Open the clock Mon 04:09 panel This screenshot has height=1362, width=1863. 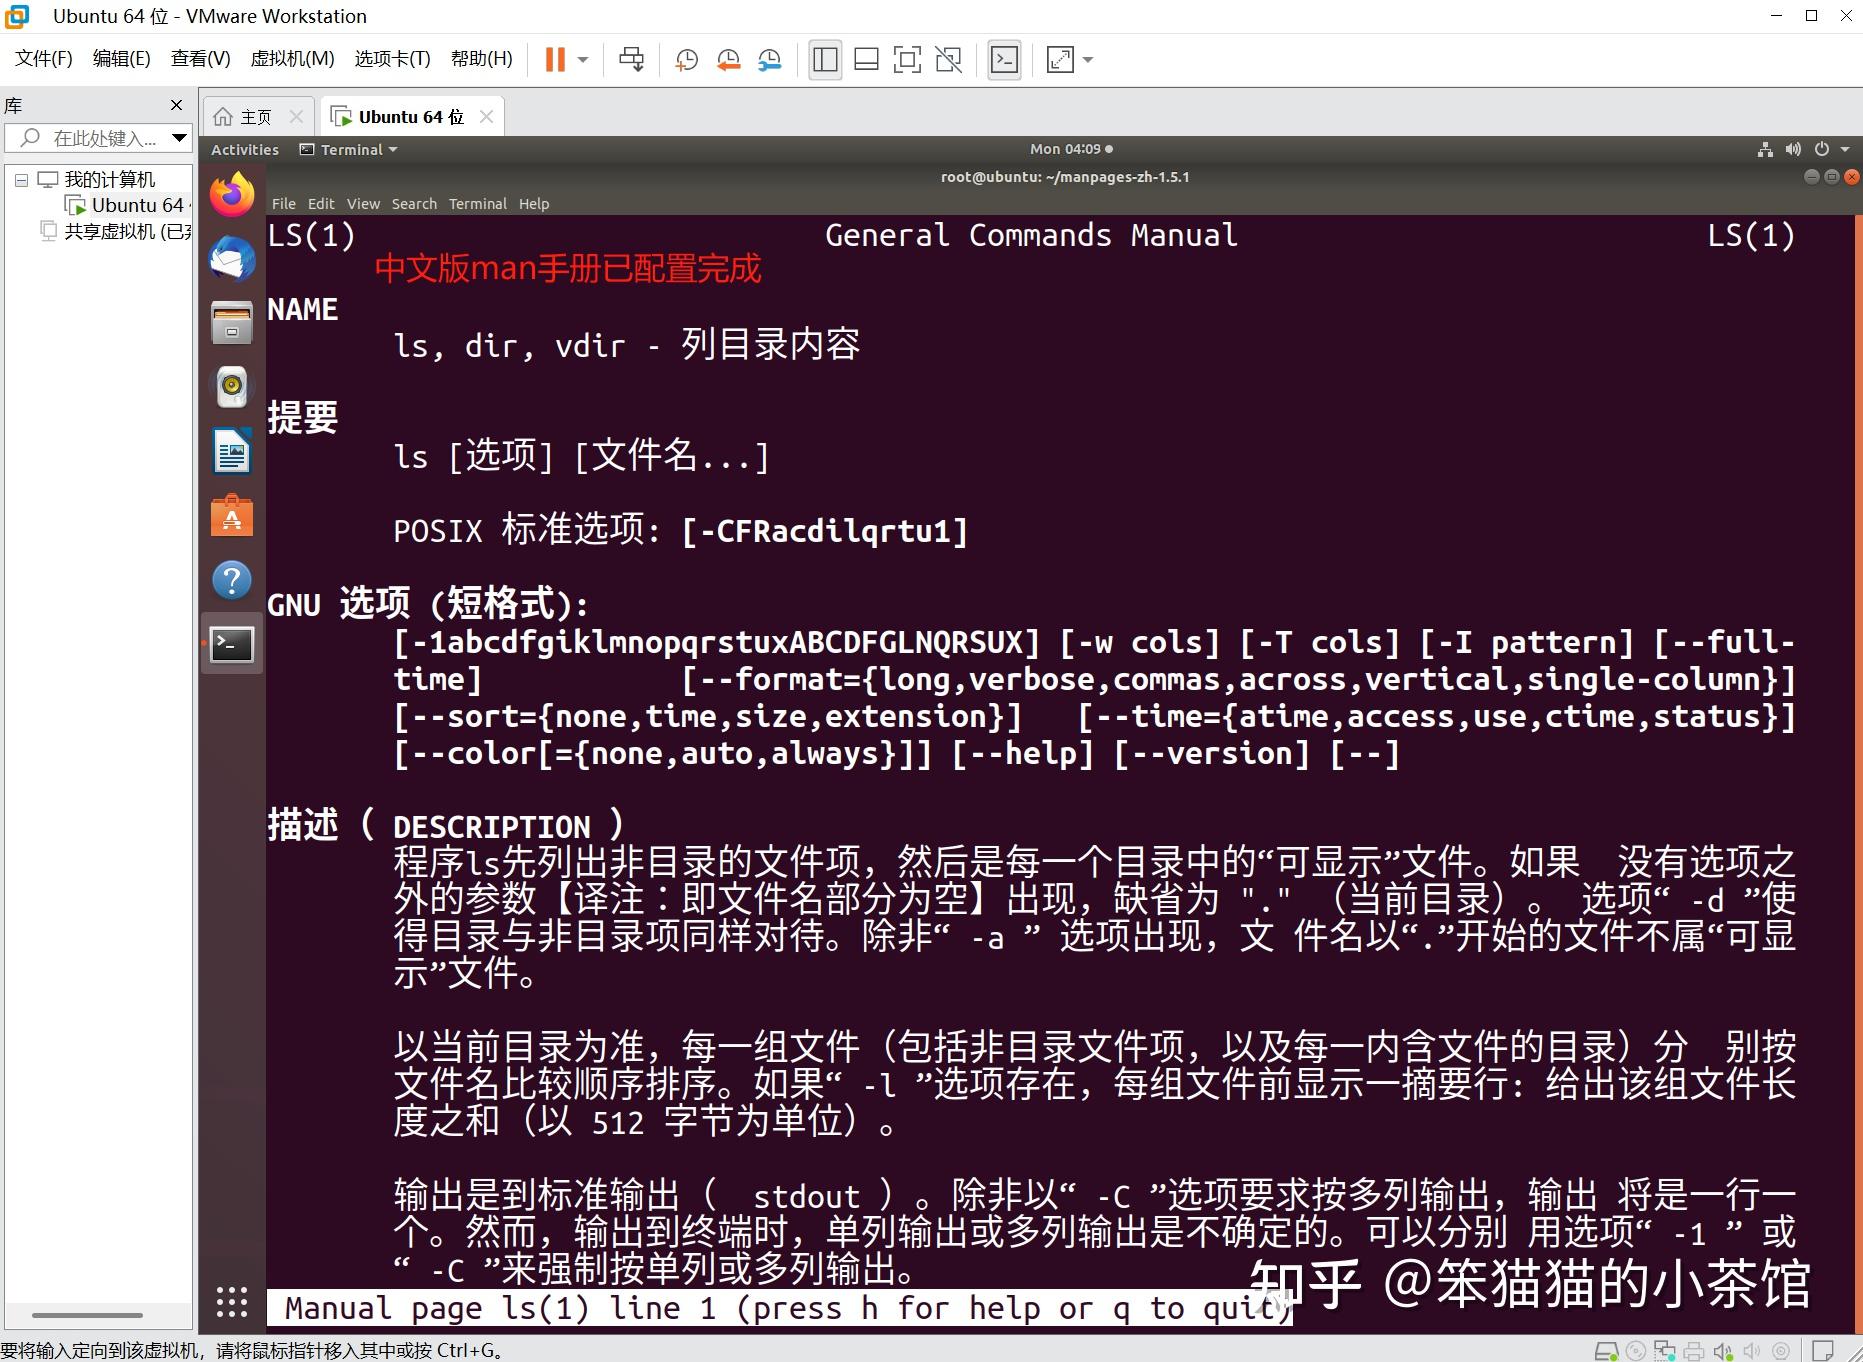pos(1071,149)
